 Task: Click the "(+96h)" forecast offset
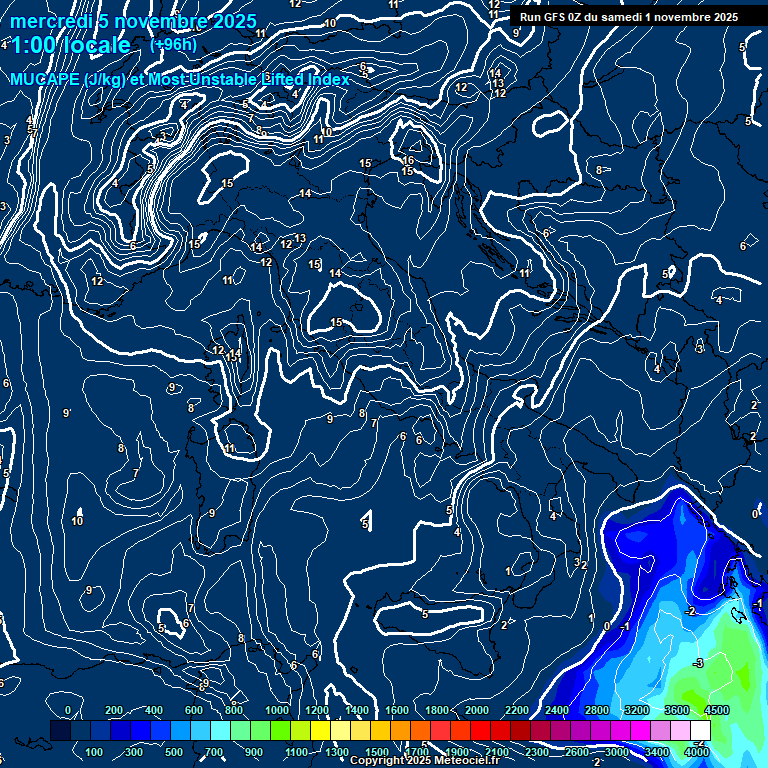point(173,45)
